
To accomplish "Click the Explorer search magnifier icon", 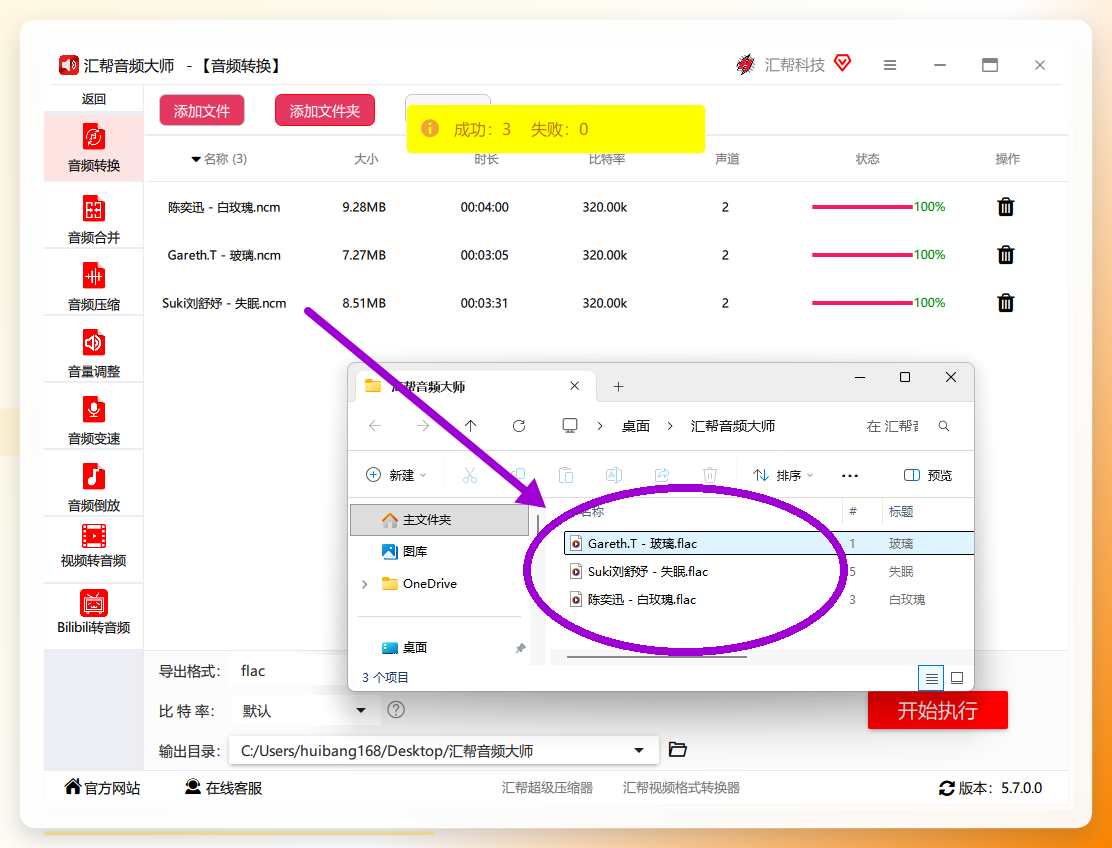I will point(944,426).
